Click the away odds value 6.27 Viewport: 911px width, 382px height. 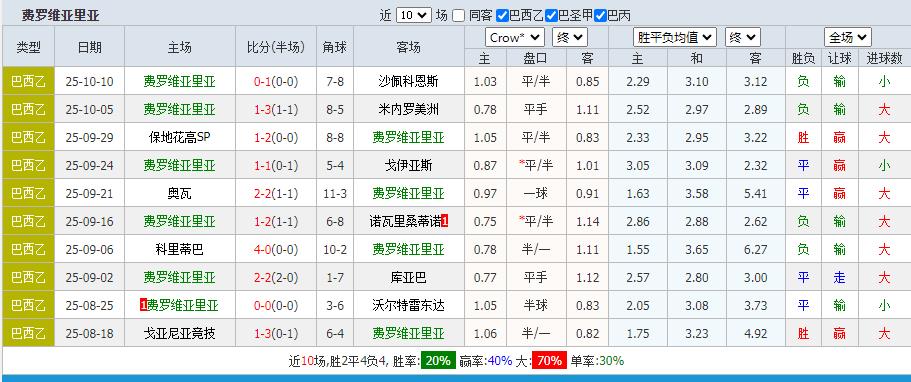[755, 249]
